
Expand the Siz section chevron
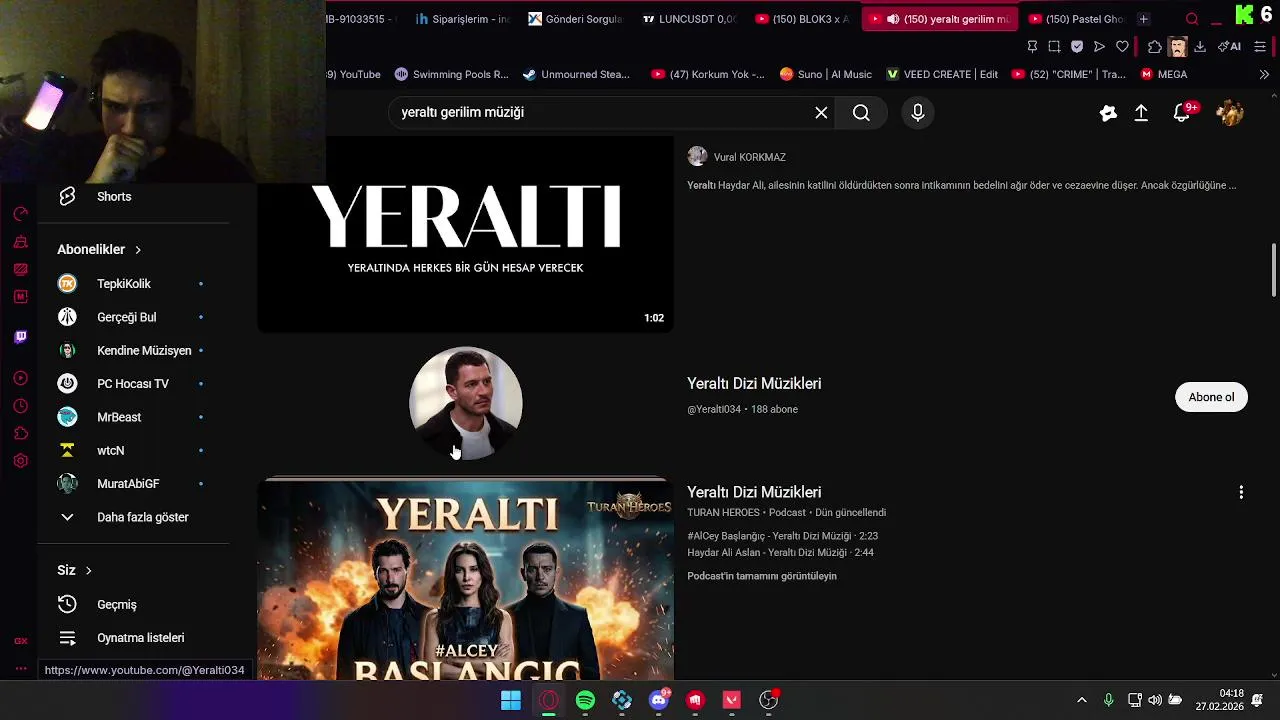pyautogui.click(x=88, y=571)
